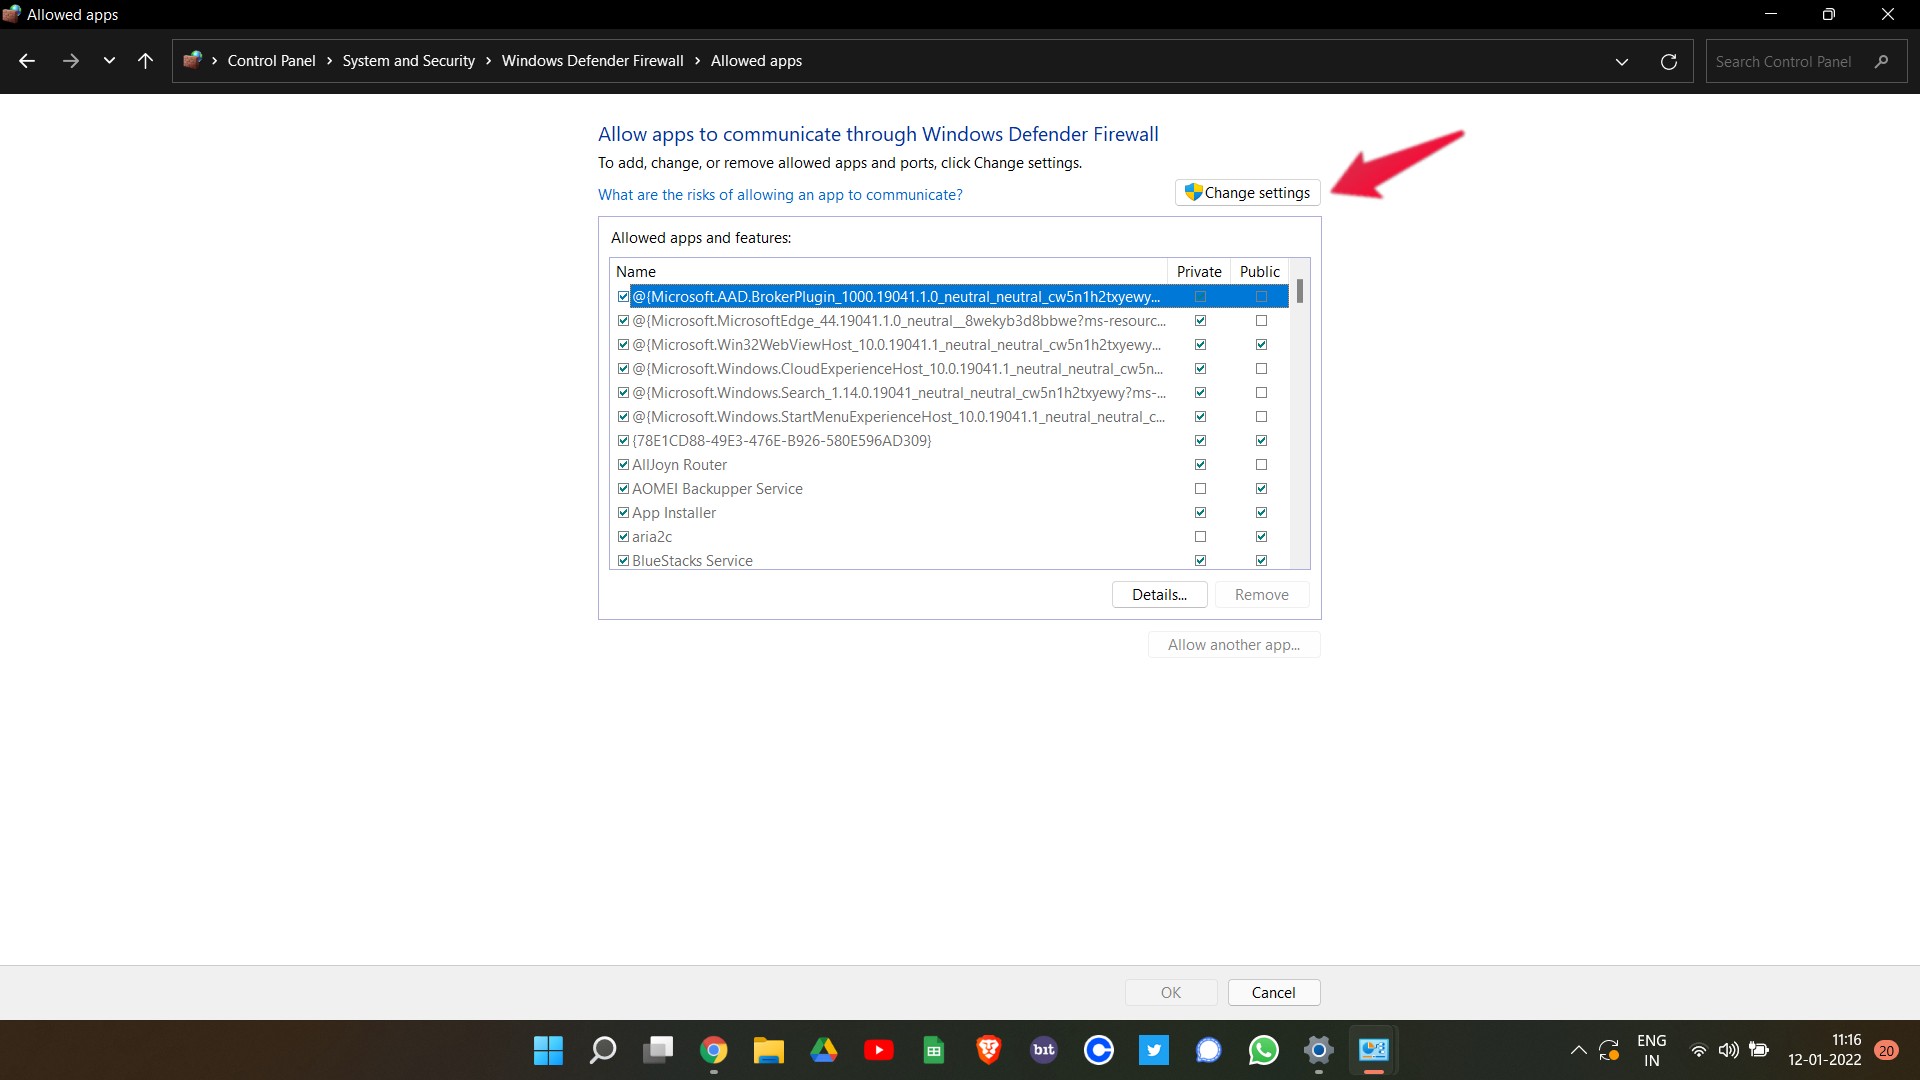Open the risks of allowing an app link
Viewport: 1920px width, 1080px height.
(x=780, y=195)
